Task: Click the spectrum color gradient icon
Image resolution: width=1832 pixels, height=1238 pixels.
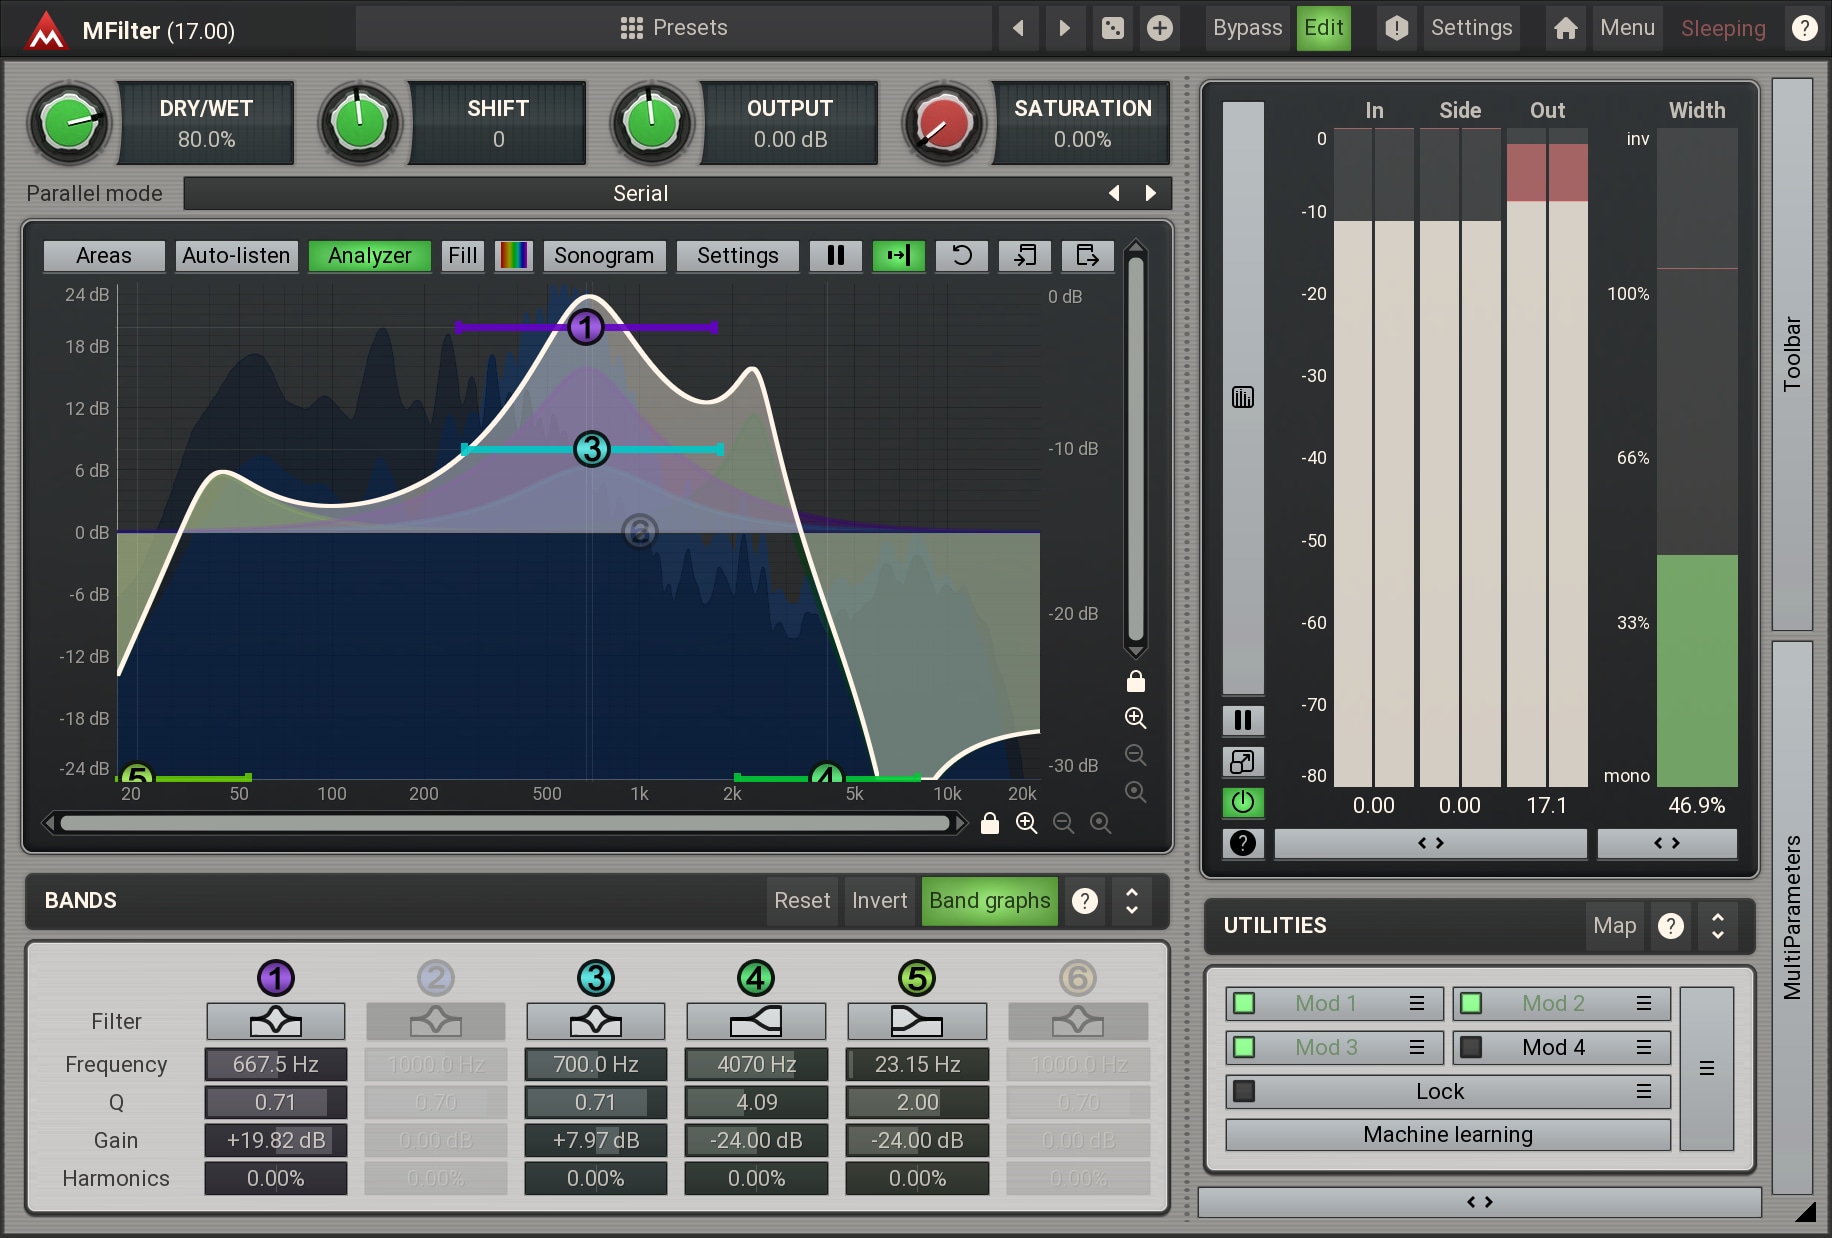Action: coord(514,256)
